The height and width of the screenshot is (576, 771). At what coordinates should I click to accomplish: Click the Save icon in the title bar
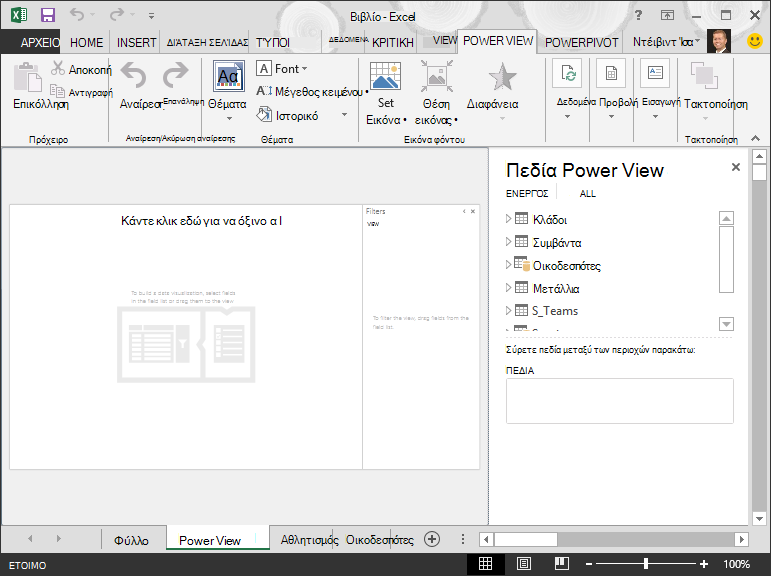click(x=48, y=15)
